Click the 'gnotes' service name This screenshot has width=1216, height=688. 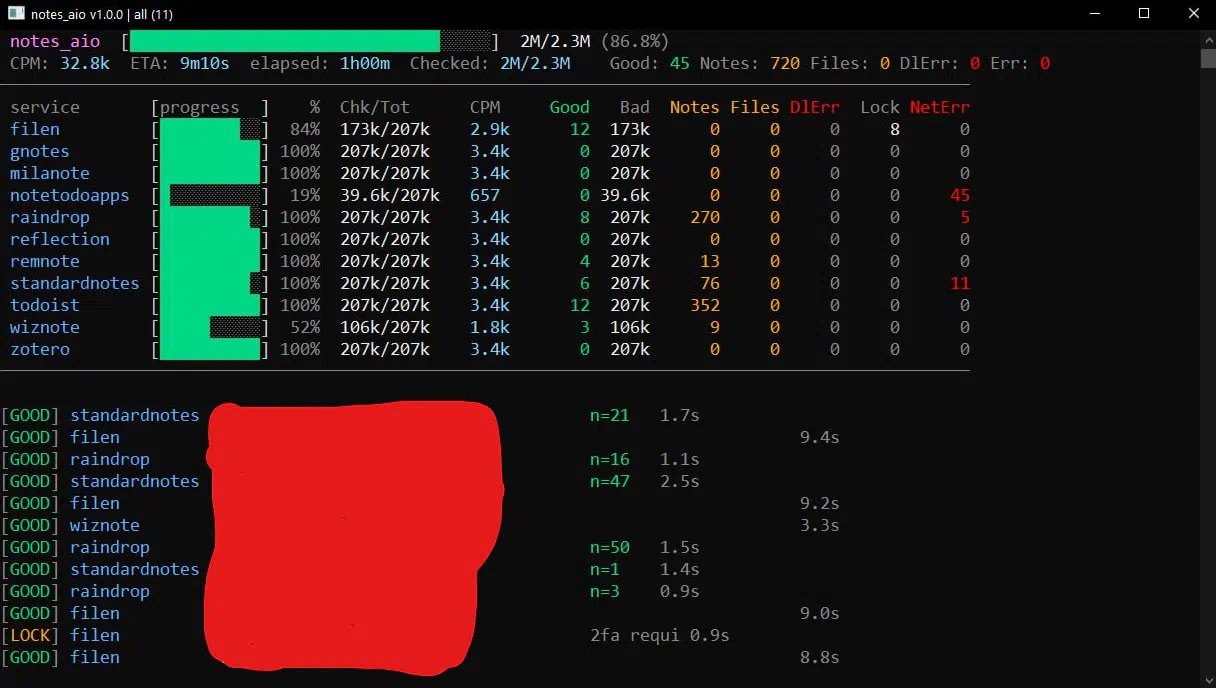[x=40, y=151]
